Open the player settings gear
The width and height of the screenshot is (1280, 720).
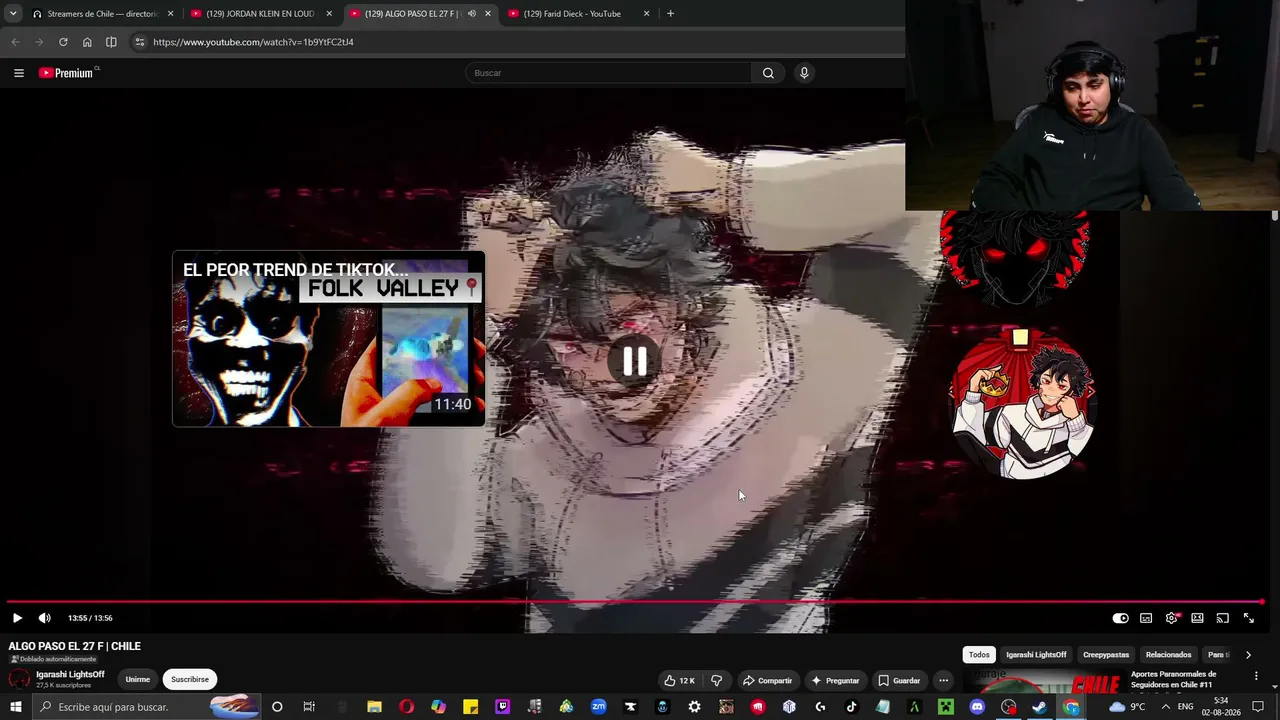tap(1172, 618)
